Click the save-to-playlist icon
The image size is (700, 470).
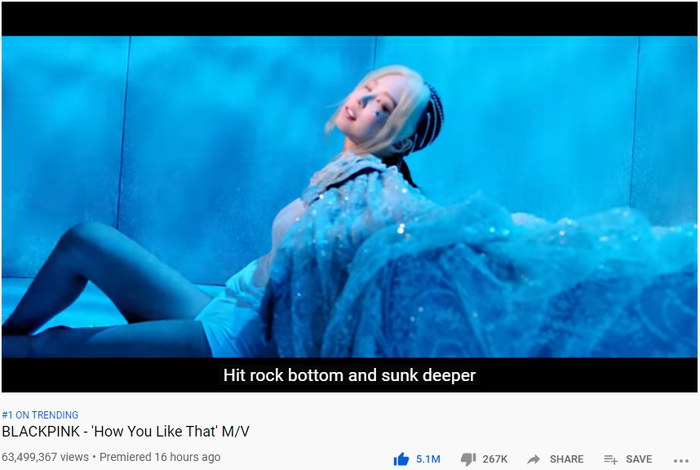click(x=611, y=459)
